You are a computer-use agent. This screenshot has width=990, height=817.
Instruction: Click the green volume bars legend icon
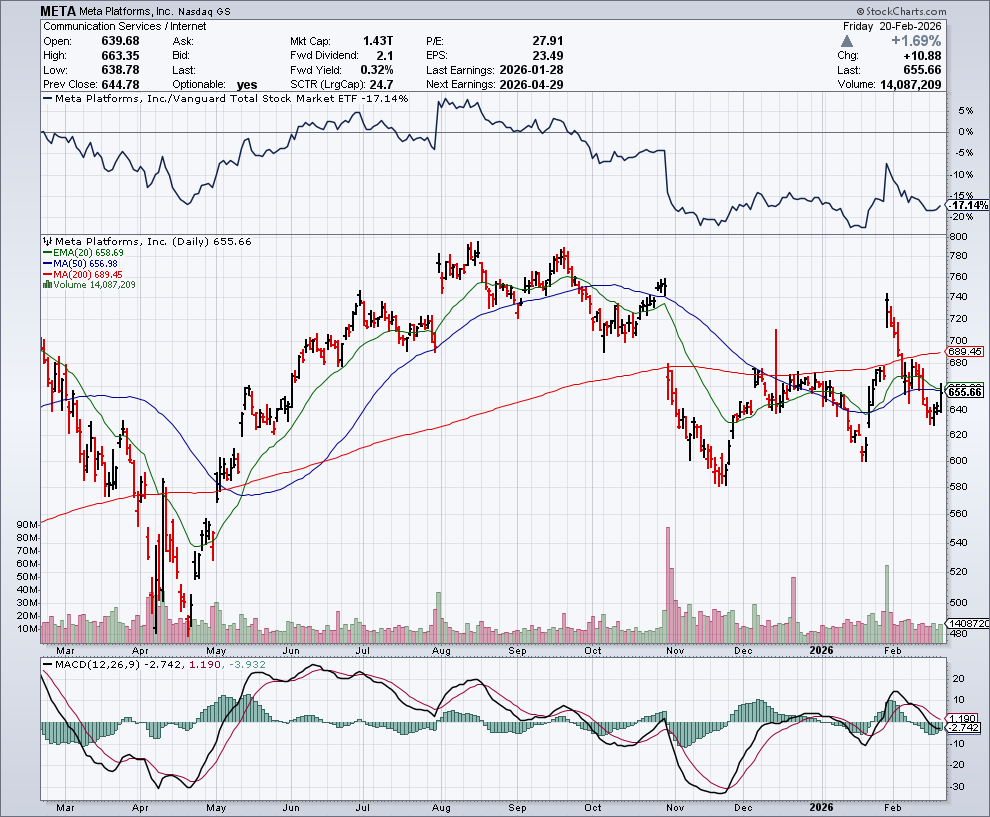point(46,285)
